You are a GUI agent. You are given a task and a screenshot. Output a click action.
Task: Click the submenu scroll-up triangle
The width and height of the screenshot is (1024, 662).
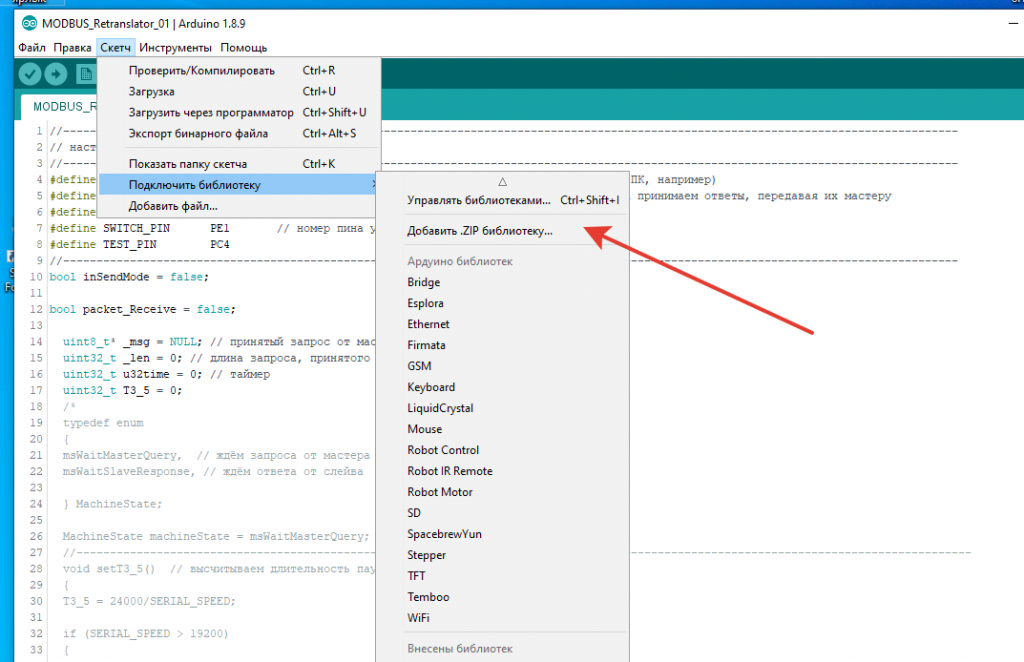click(x=502, y=181)
